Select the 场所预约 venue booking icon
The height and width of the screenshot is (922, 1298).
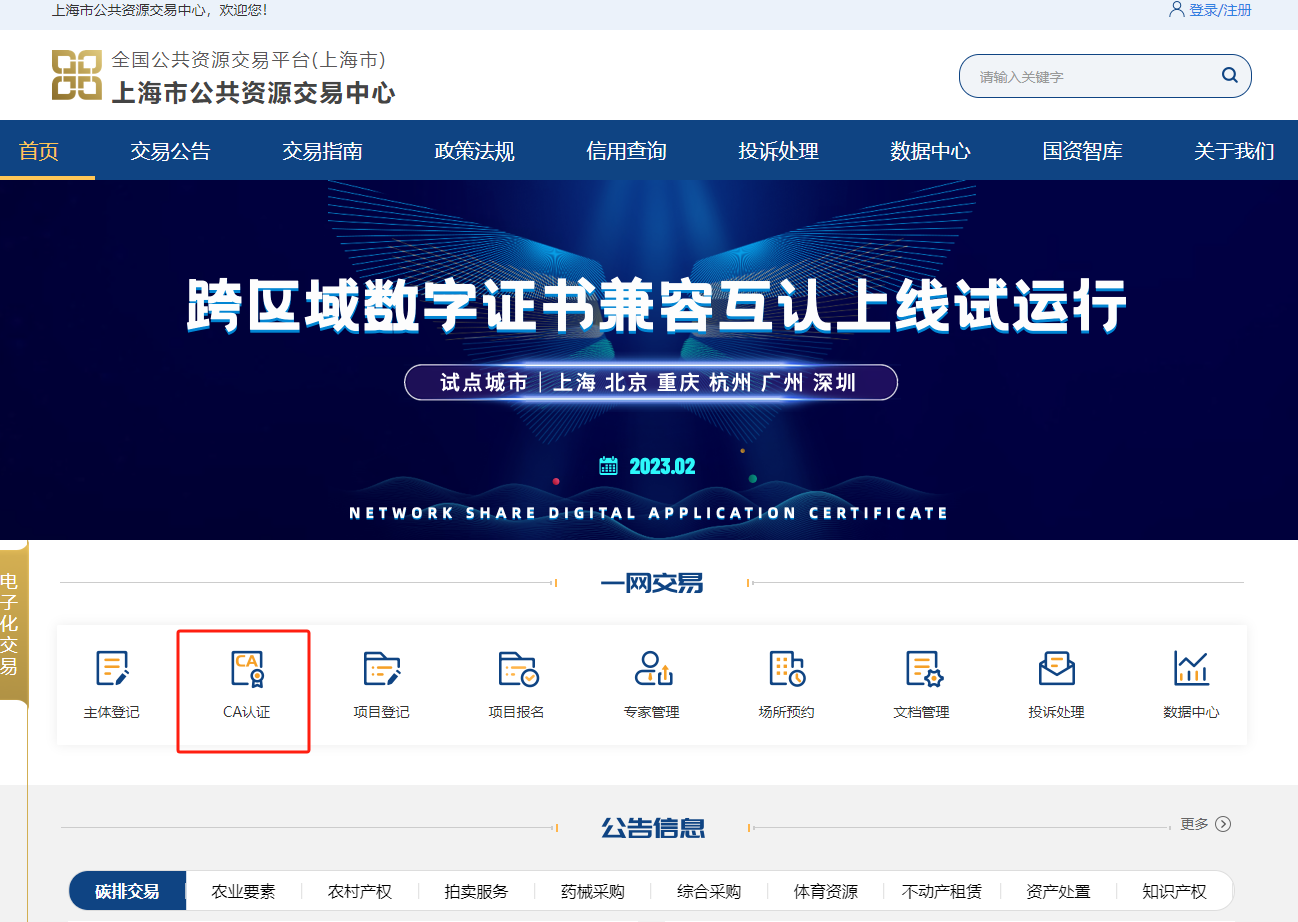coord(786,685)
